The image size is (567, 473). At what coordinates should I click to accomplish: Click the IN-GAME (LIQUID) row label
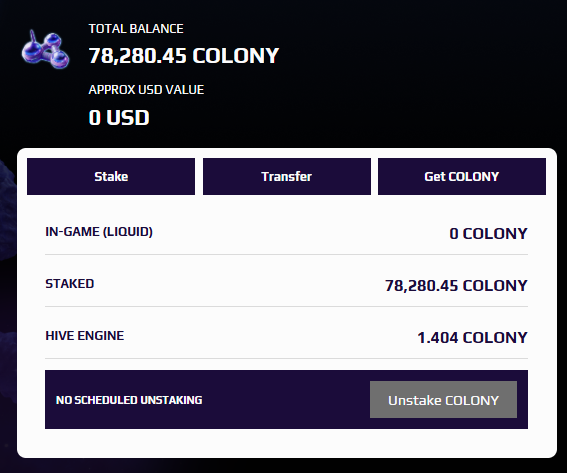99,231
